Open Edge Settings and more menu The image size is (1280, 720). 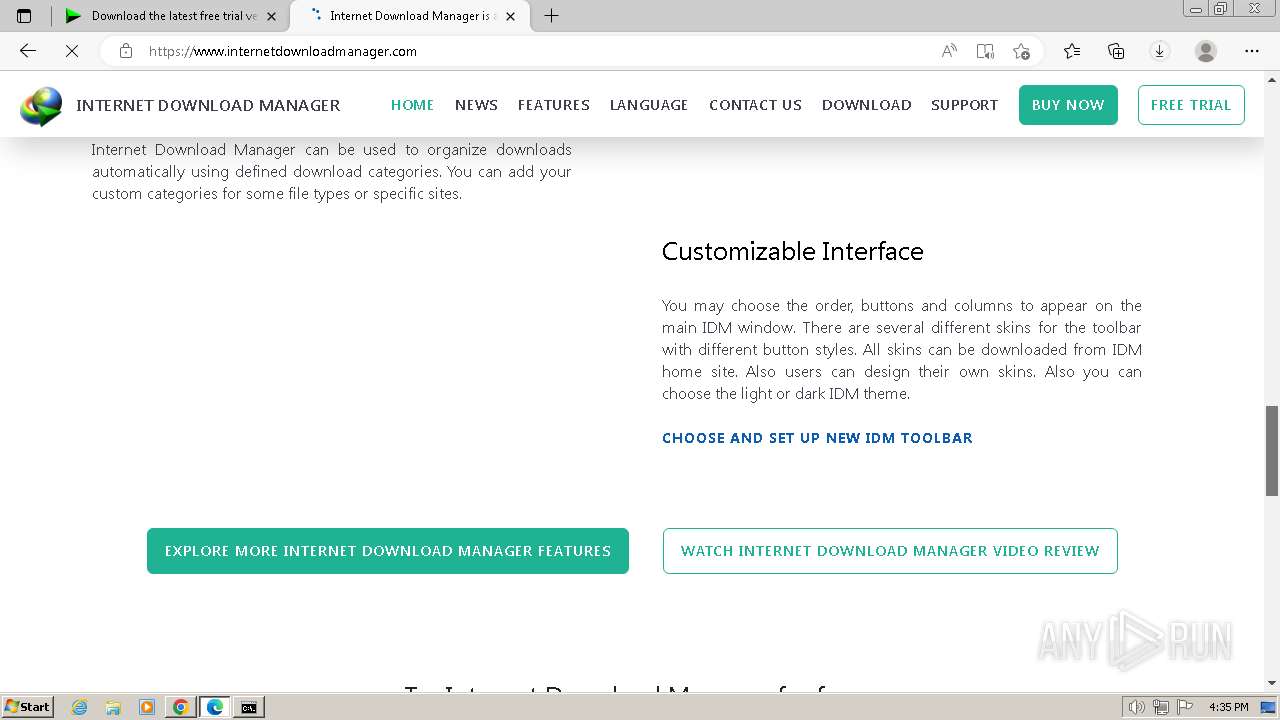1252,51
